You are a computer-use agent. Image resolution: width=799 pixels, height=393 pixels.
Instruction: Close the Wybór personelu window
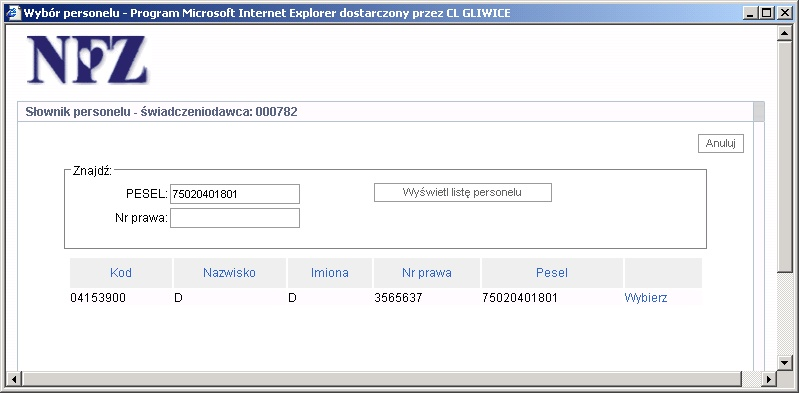[x=784, y=13]
